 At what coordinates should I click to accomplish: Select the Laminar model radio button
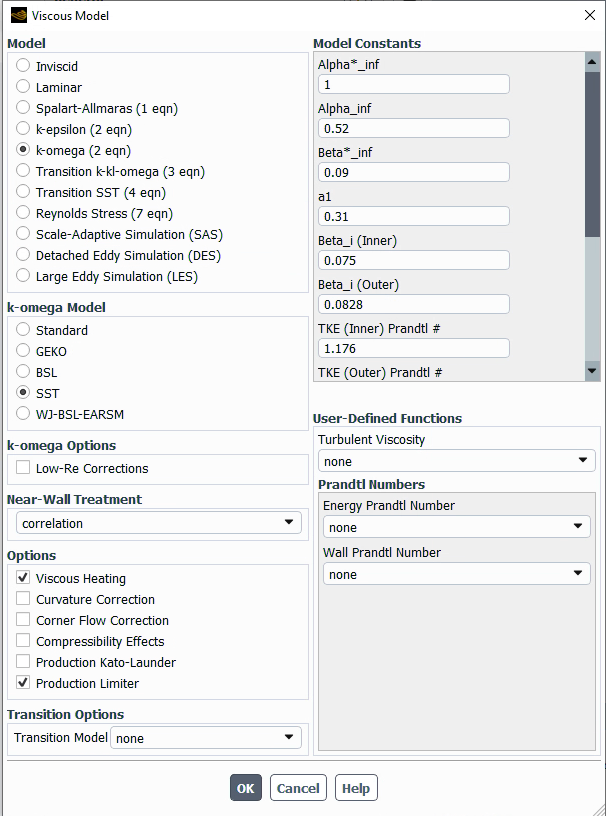click(23, 87)
